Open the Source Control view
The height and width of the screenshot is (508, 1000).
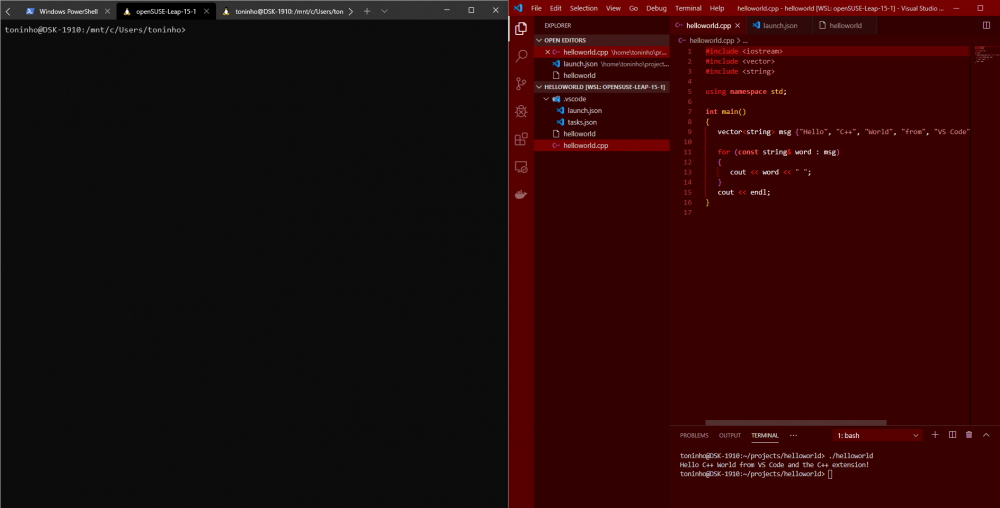[x=521, y=84]
